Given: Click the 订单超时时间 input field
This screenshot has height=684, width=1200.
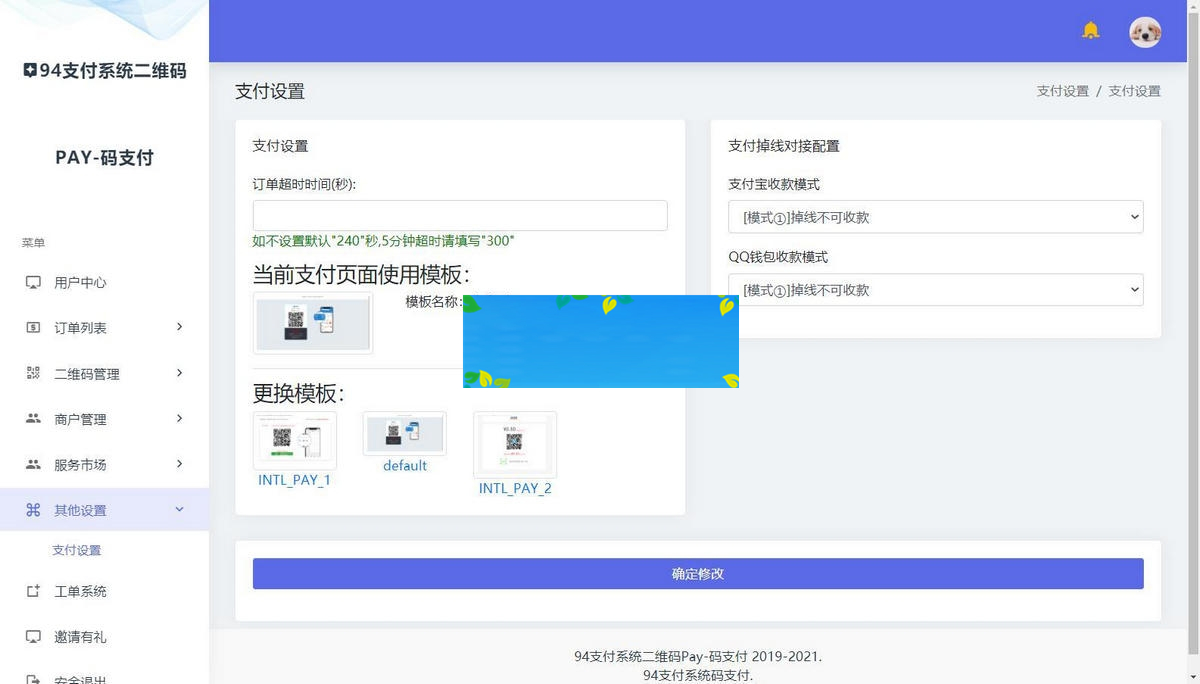Looking at the screenshot, I should coord(460,215).
